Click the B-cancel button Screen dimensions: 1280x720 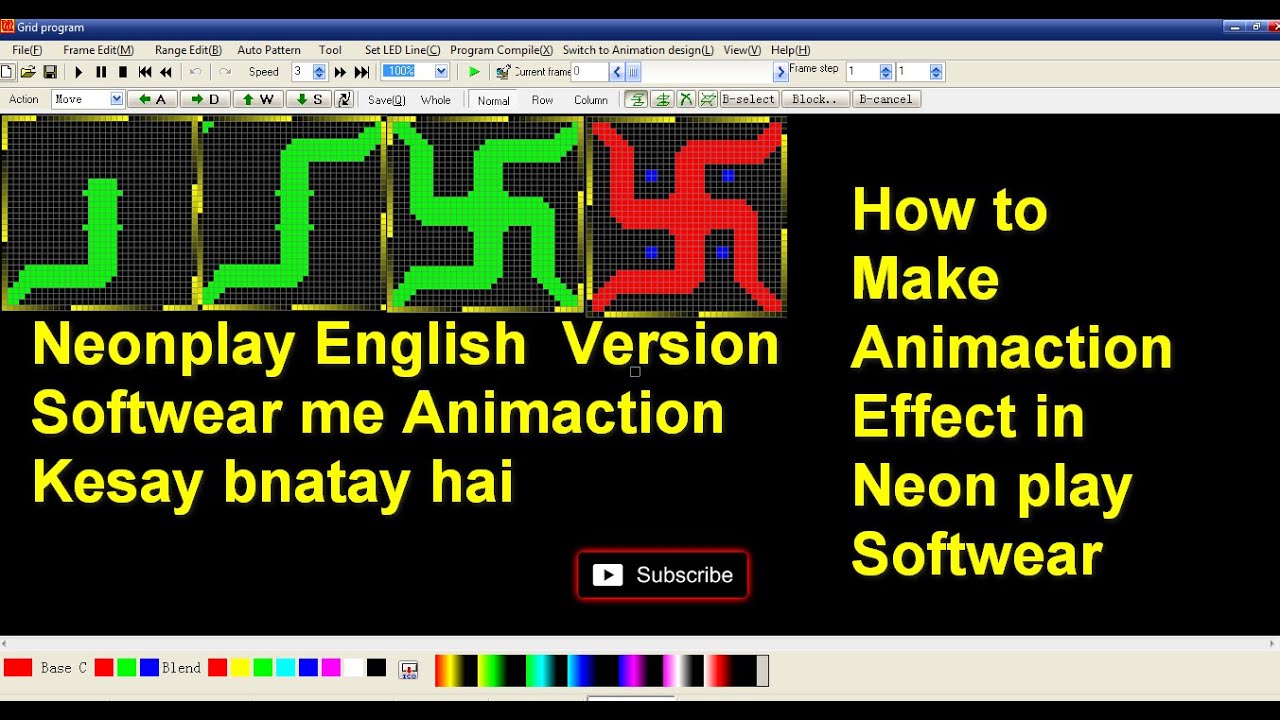pyautogui.click(x=886, y=99)
